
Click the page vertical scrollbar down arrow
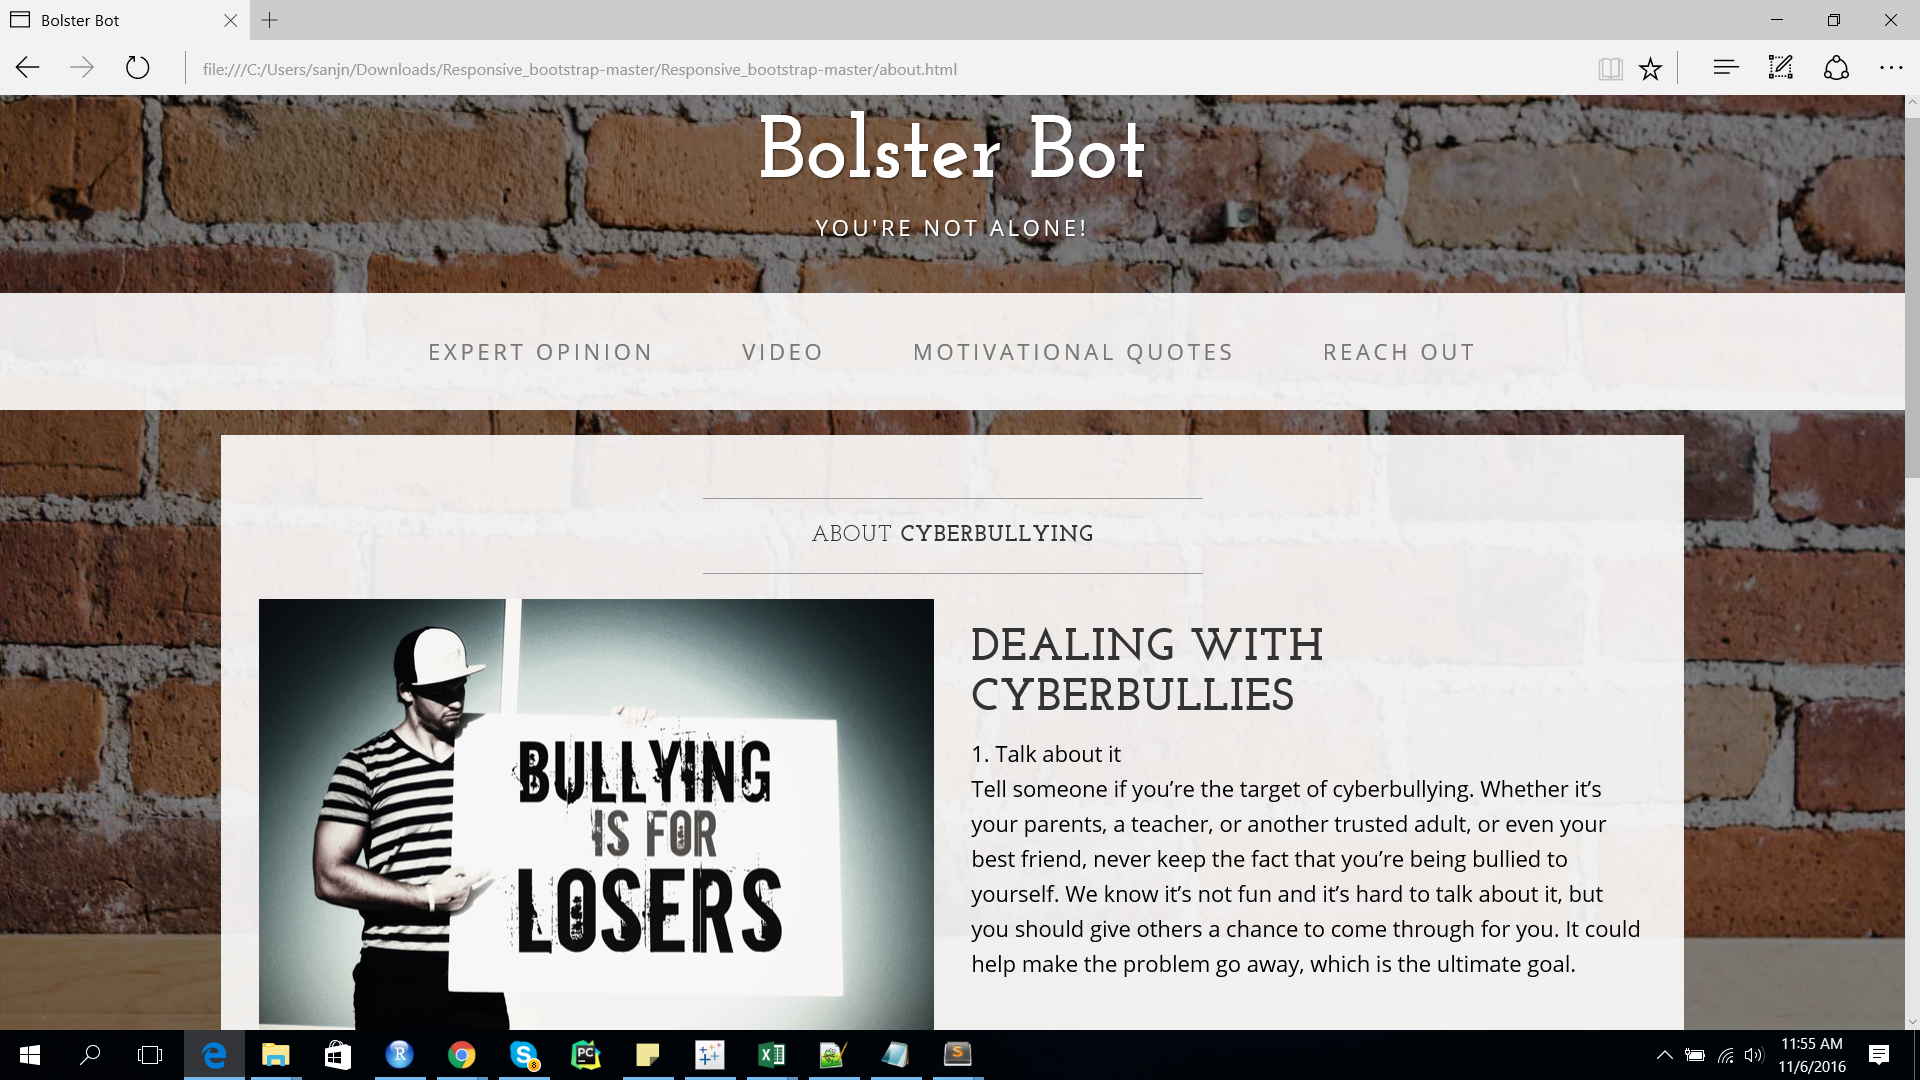pyautogui.click(x=1912, y=1022)
